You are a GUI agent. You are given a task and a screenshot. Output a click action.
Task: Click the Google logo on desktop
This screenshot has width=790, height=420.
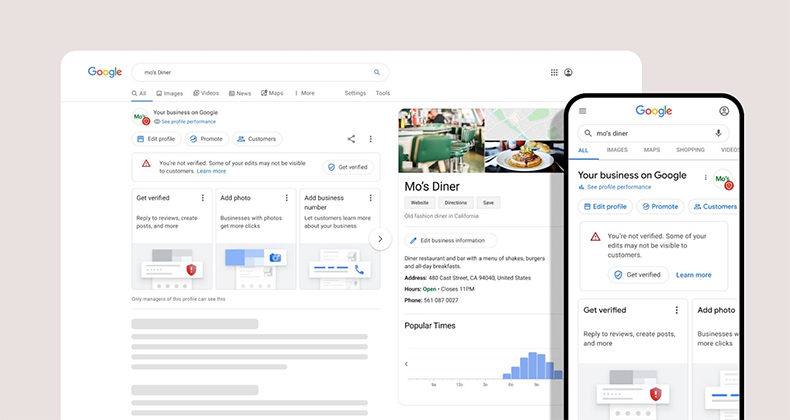click(105, 72)
